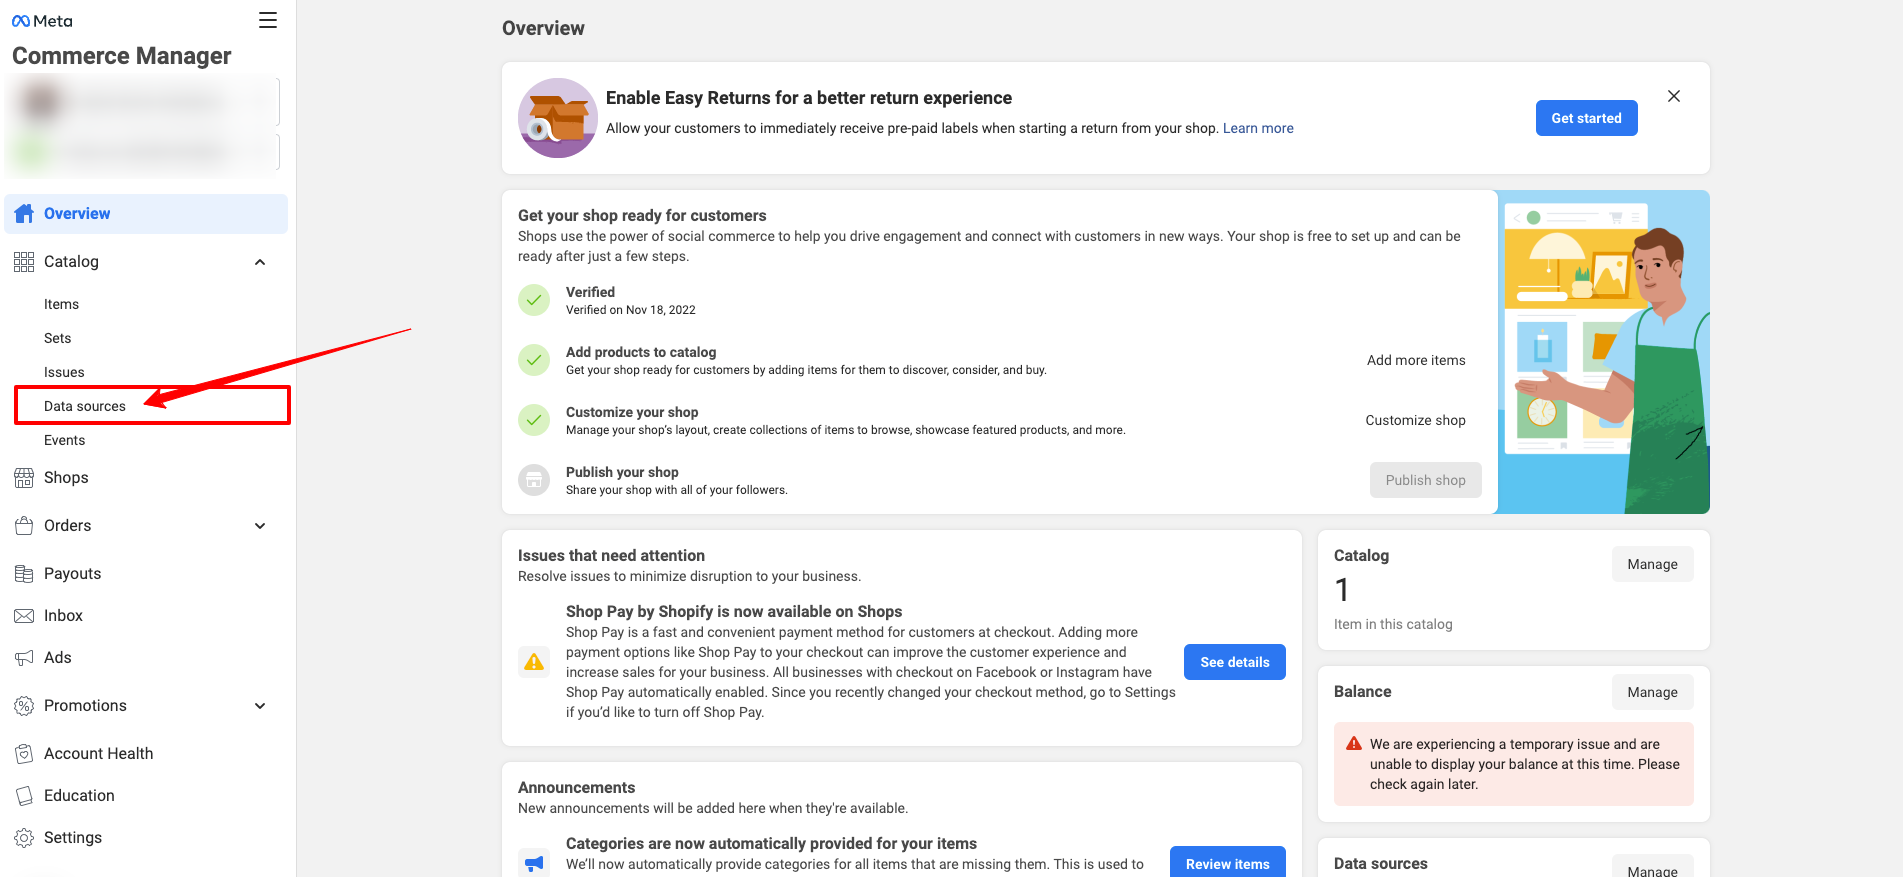Click the Payouts icon in sidebar

pyautogui.click(x=24, y=574)
